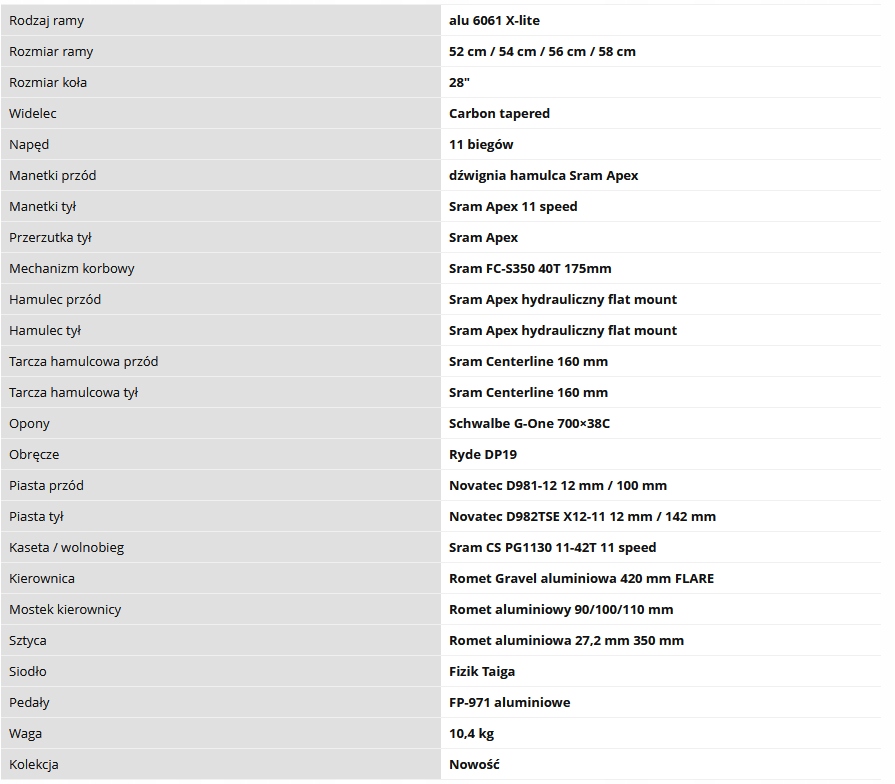Click the 'Rozmiar koła' row label
Image resolution: width=895 pixels, height=784 pixels.
tap(48, 82)
